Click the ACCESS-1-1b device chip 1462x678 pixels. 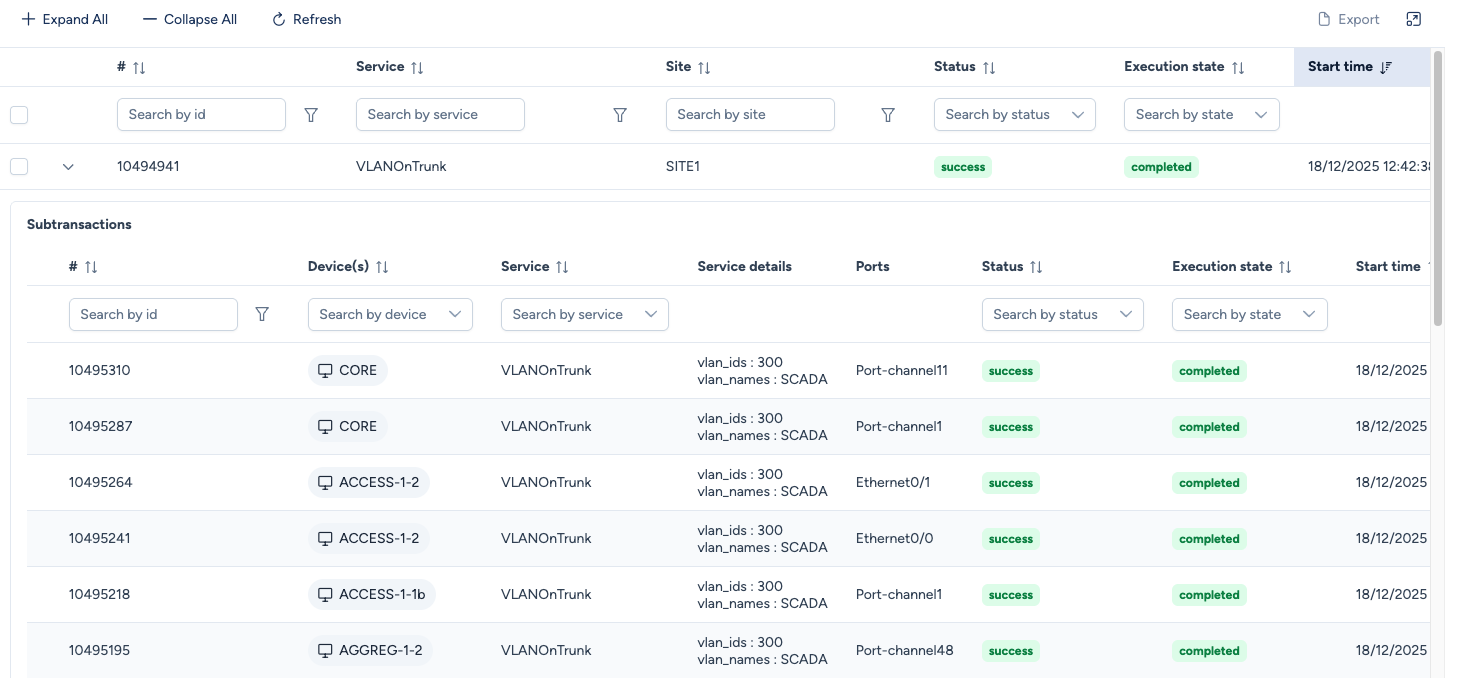[x=371, y=595]
